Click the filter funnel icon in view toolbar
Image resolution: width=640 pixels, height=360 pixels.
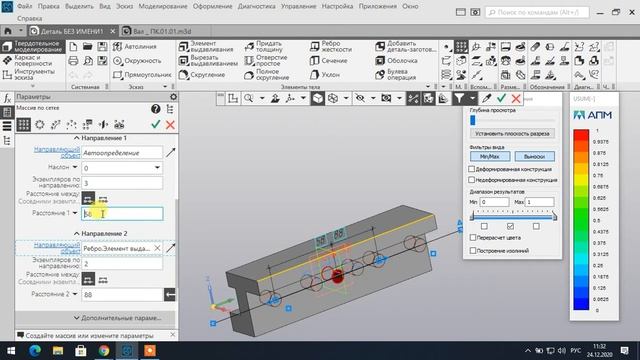(459, 98)
